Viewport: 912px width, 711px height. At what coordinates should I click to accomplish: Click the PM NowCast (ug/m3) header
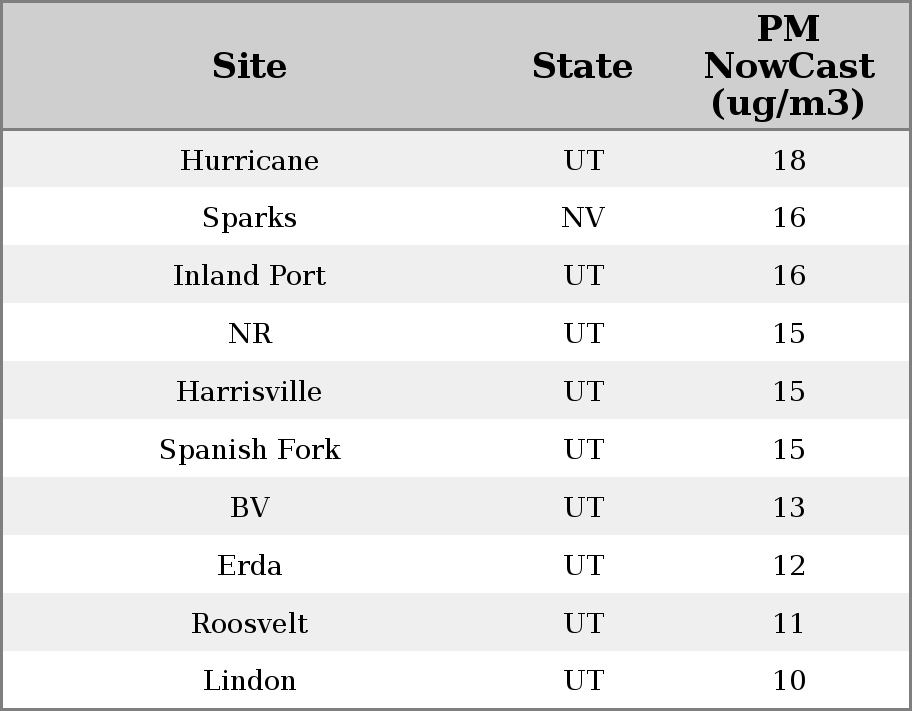click(x=789, y=67)
